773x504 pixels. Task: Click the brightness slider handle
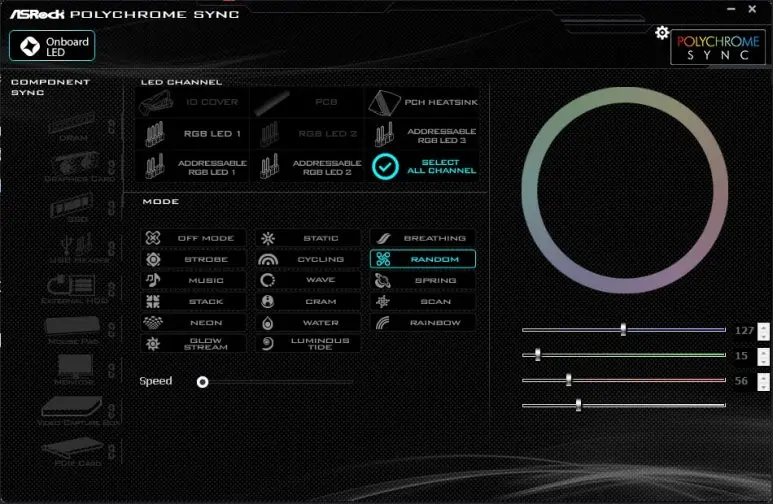pos(578,405)
